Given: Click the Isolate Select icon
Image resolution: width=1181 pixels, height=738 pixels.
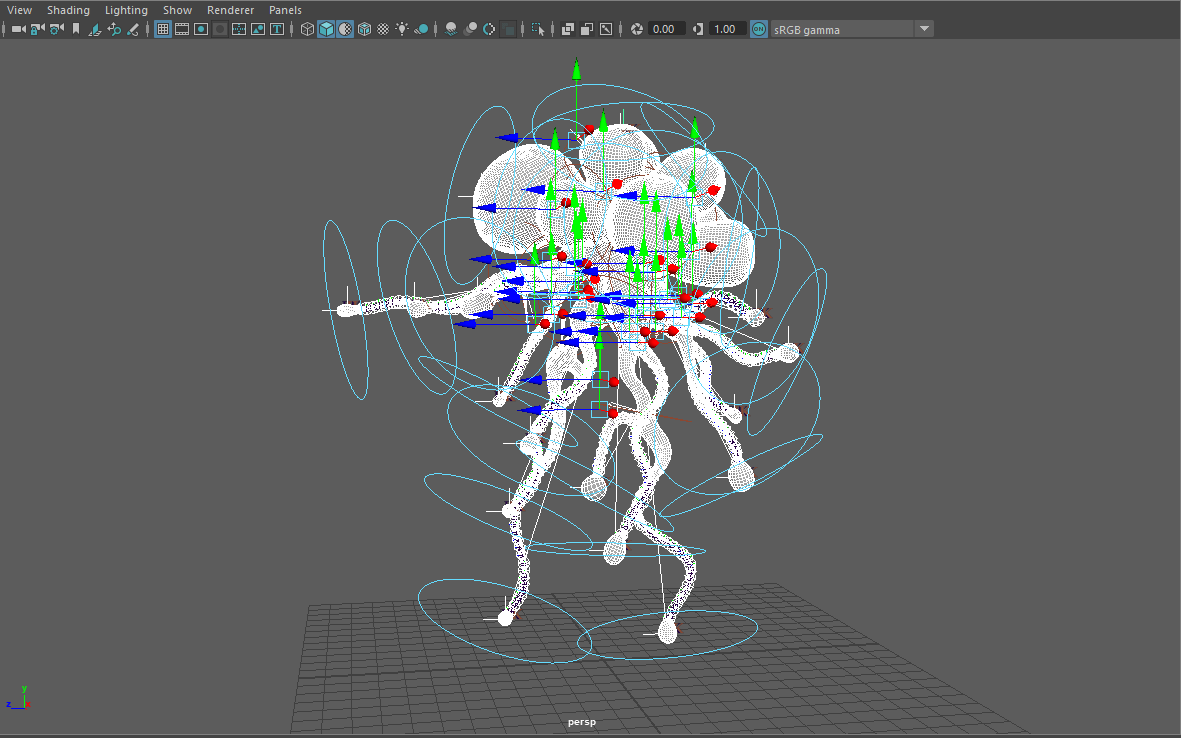Looking at the screenshot, I should 538,29.
